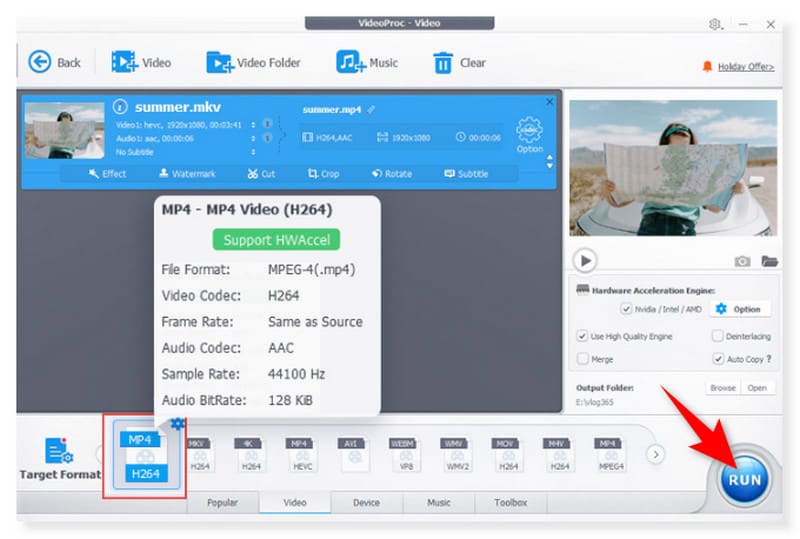Expand the No Subtitle track selector
This screenshot has width=800, height=539.
pos(253,152)
